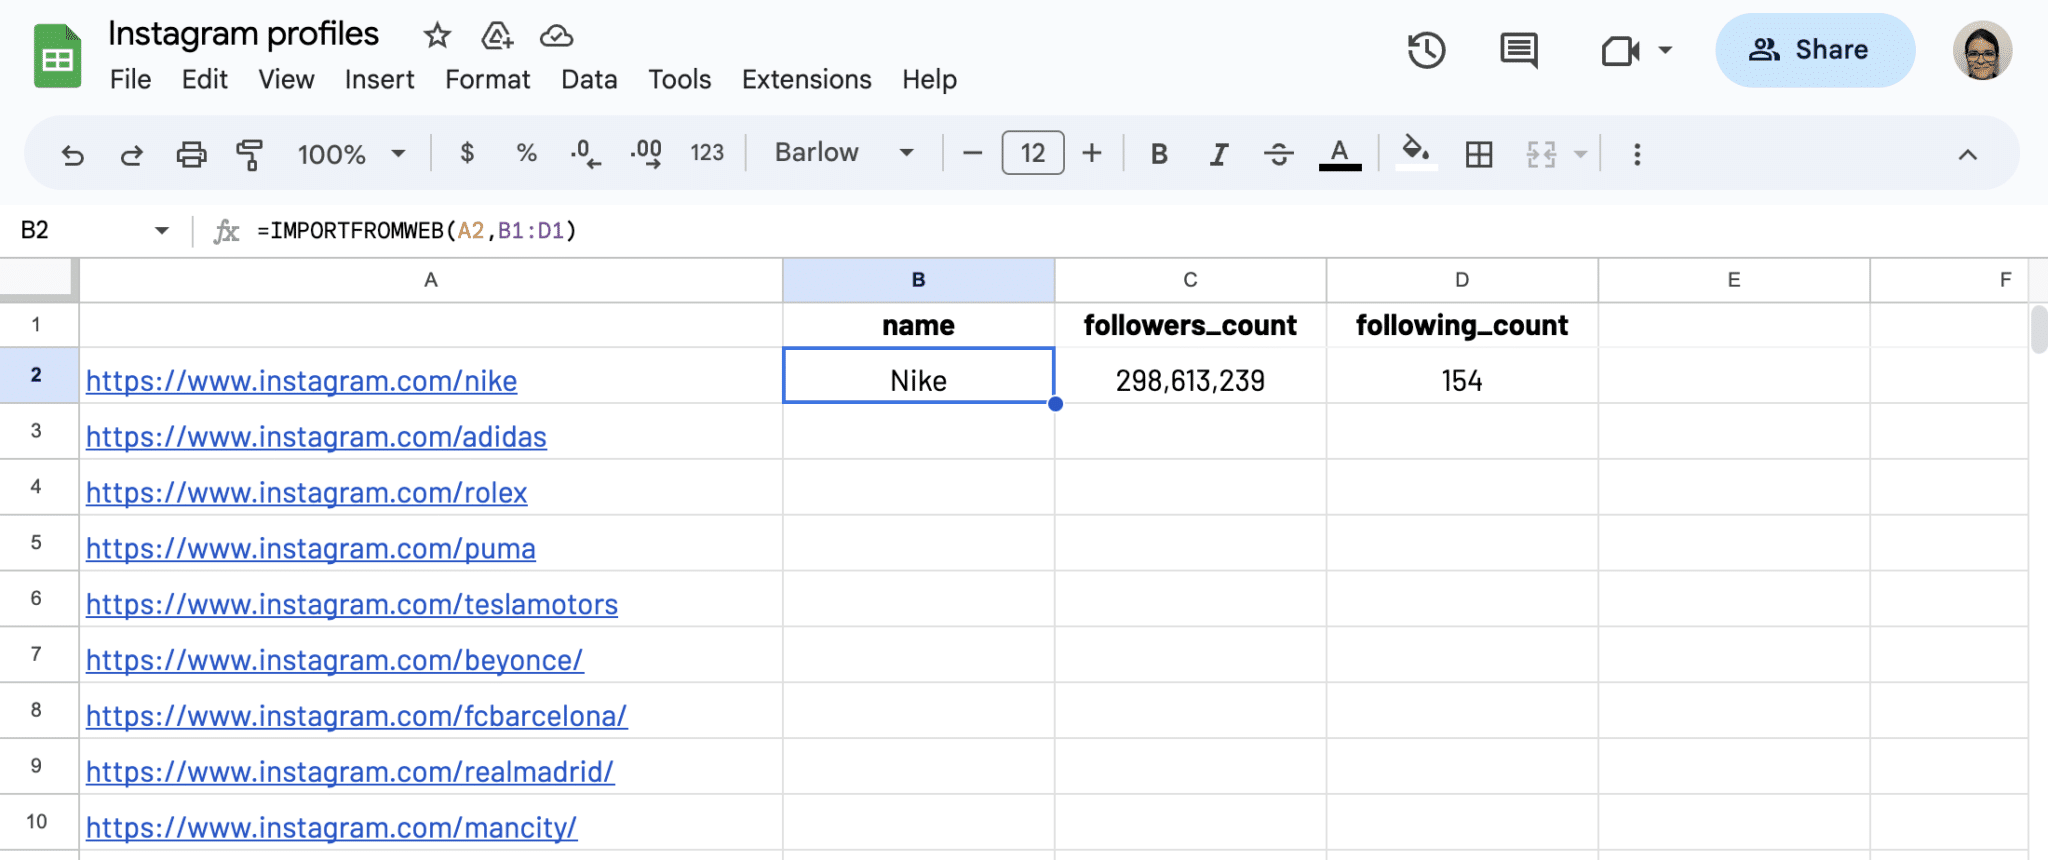
Task: Click the font size field showing 12
Action: tap(1033, 153)
